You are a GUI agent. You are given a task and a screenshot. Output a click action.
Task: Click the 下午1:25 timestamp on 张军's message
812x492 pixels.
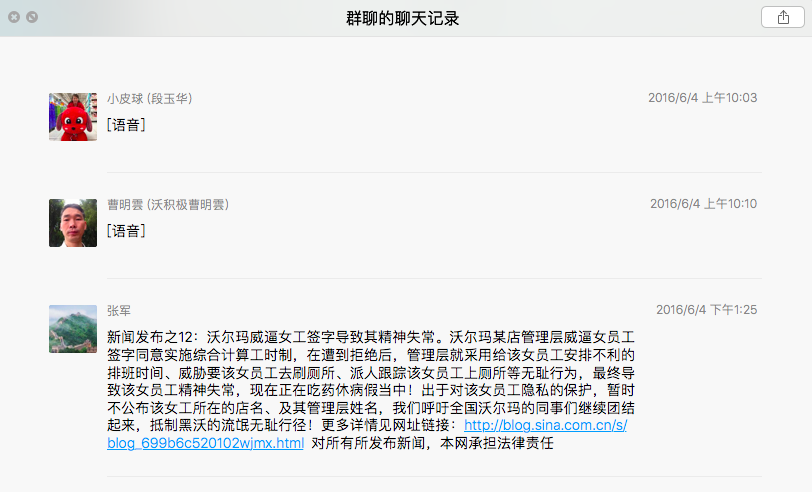(706, 310)
